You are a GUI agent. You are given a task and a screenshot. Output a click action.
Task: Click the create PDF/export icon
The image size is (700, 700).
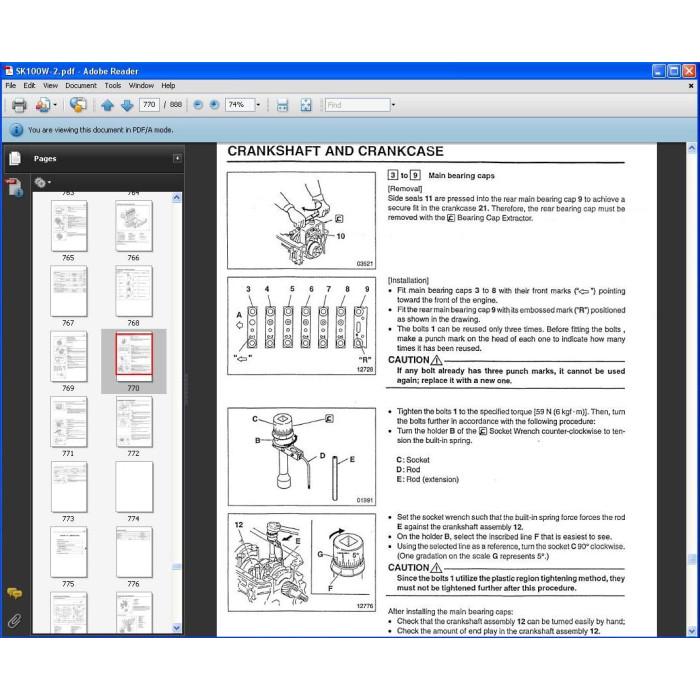[43, 105]
